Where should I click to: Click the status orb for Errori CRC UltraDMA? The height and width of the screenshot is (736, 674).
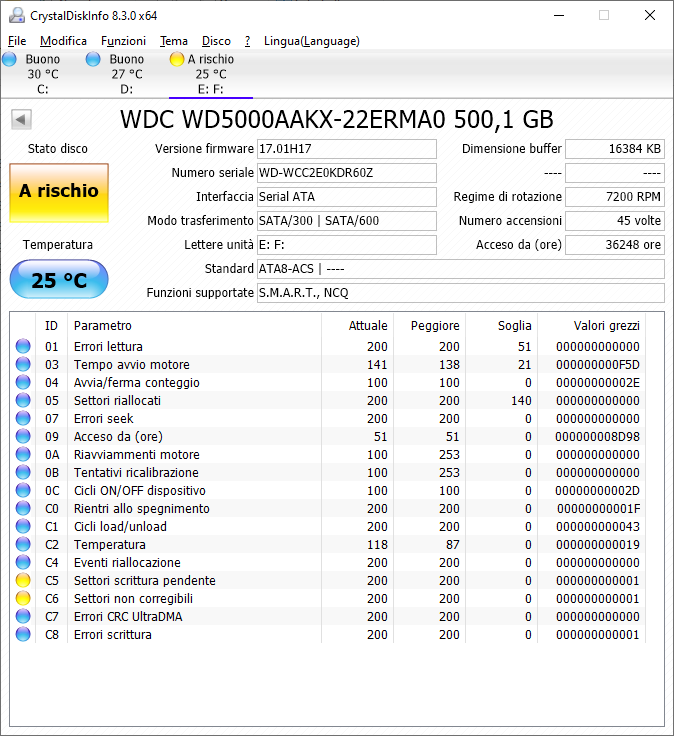pyautogui.click(x=23, y=616)
